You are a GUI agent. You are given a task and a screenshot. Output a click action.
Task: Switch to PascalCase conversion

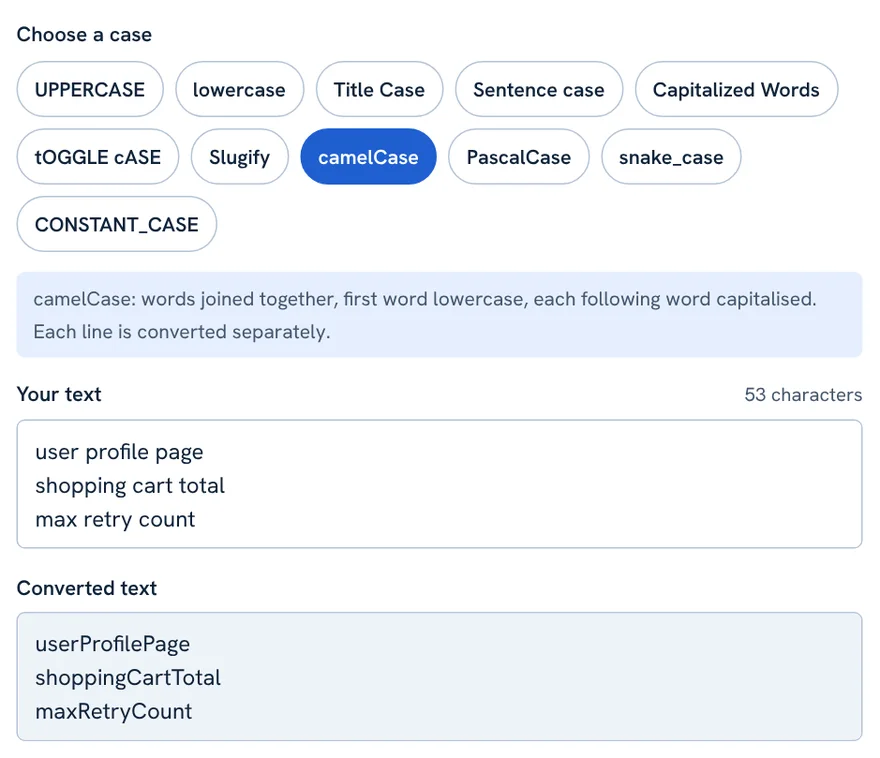tap(519, 157)
